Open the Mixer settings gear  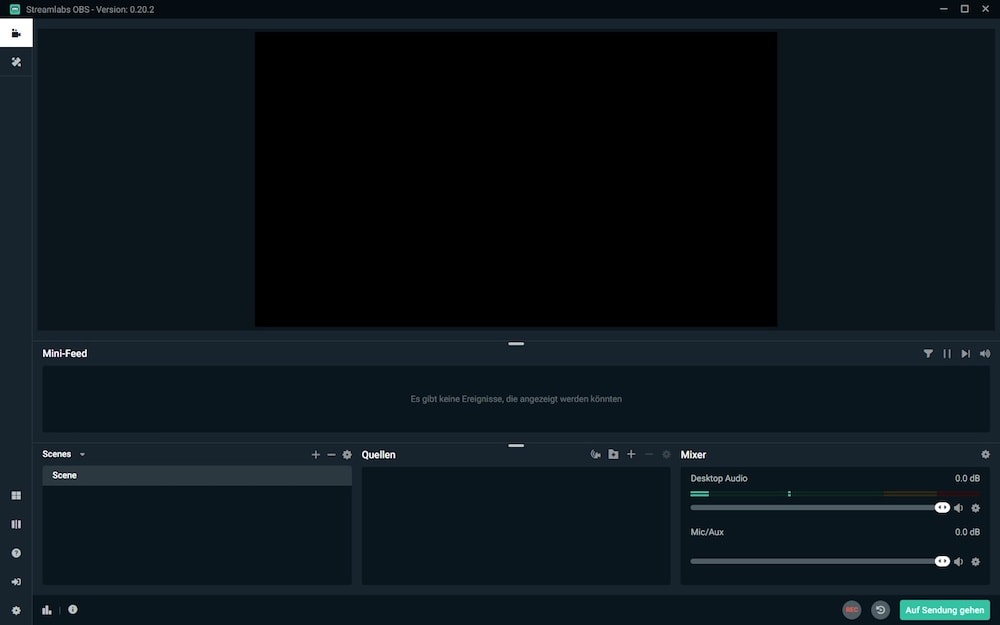(x=986, y=453)
